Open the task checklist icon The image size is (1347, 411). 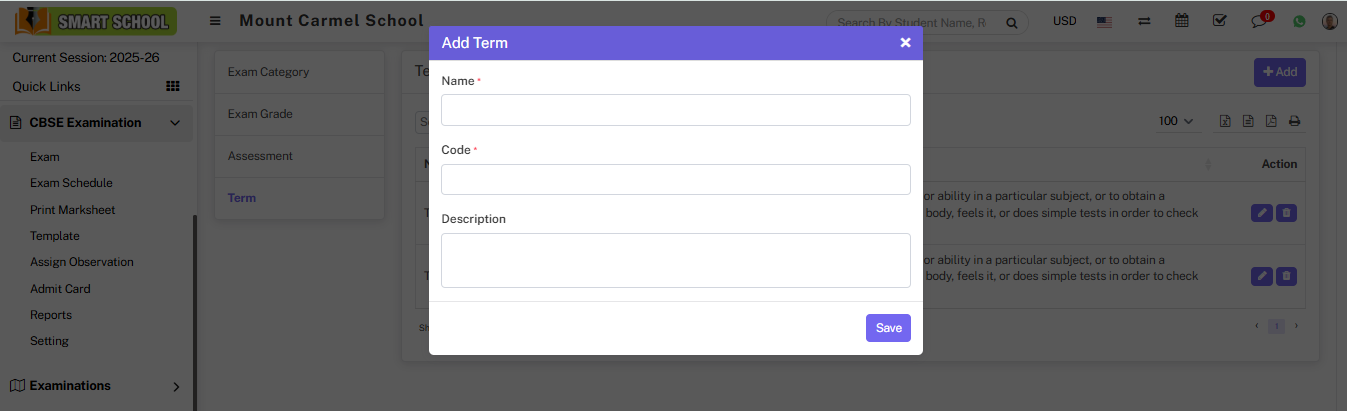tap(1219, 21)
